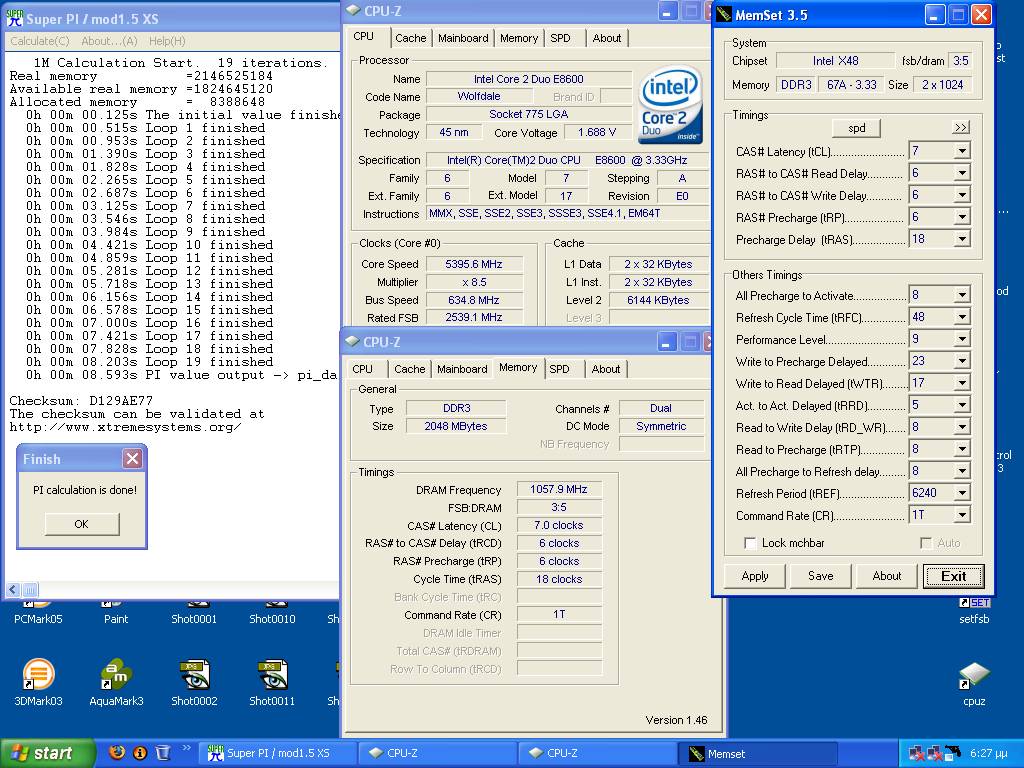Open Performance Level dropdown
The image size is (1024, 768).
coord(962,340)
